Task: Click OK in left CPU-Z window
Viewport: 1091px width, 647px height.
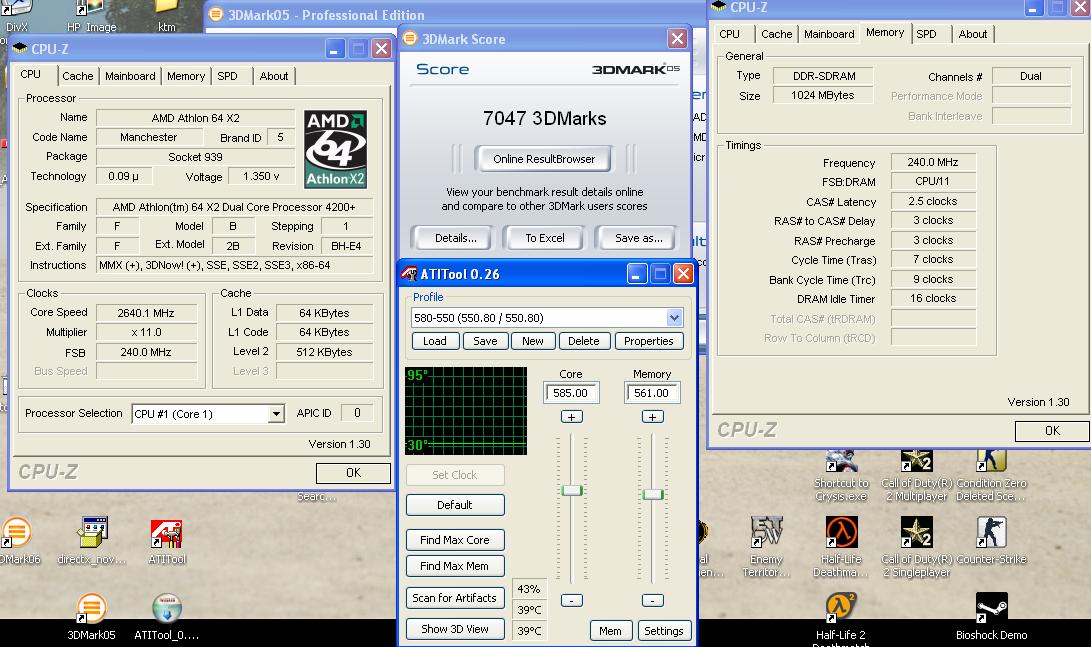Action: coord(353,473)
